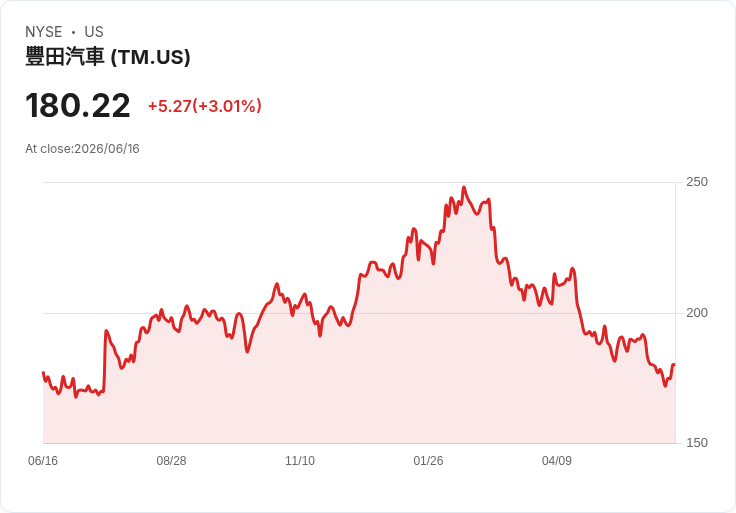This screenshot has width=736, height=513.
Task: Click the top of the sharp jump after 06/16
Action: [x=106, y=331]
